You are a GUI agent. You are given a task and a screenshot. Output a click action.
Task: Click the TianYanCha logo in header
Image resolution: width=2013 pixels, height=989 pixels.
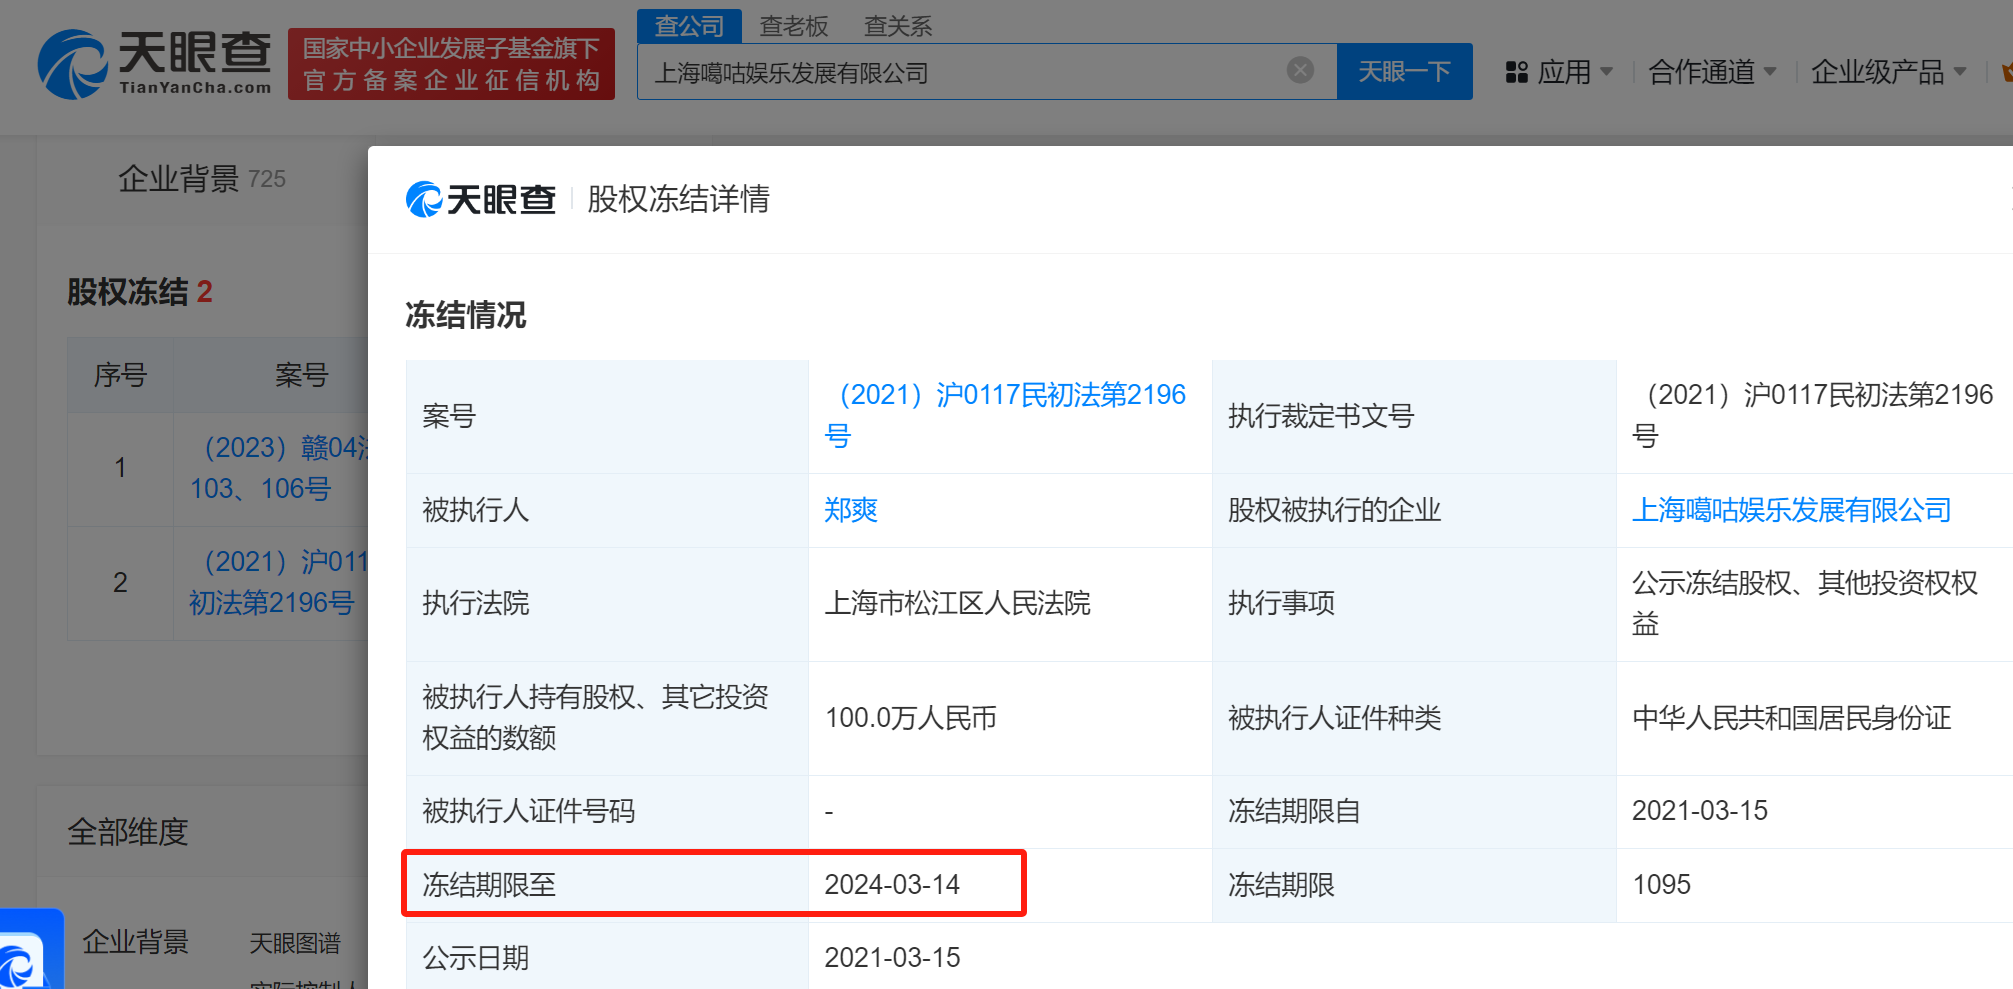[155, 64]
